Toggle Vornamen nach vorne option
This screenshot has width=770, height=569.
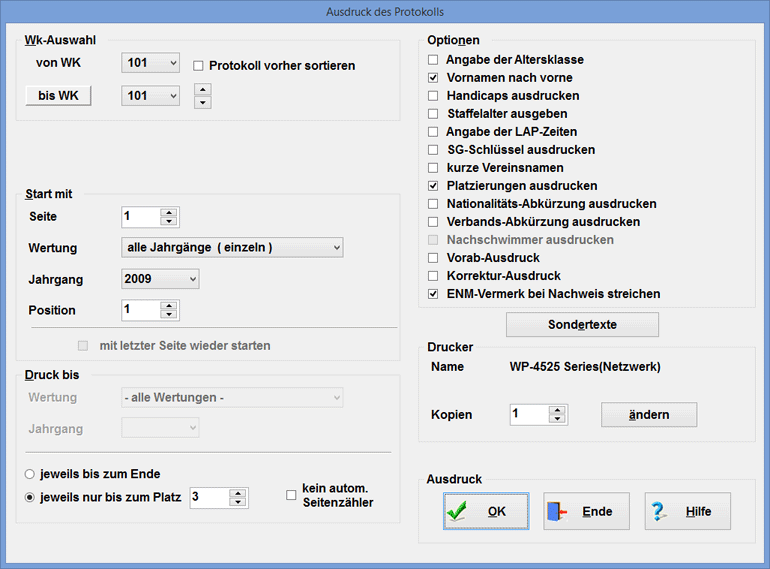point(433,77)
